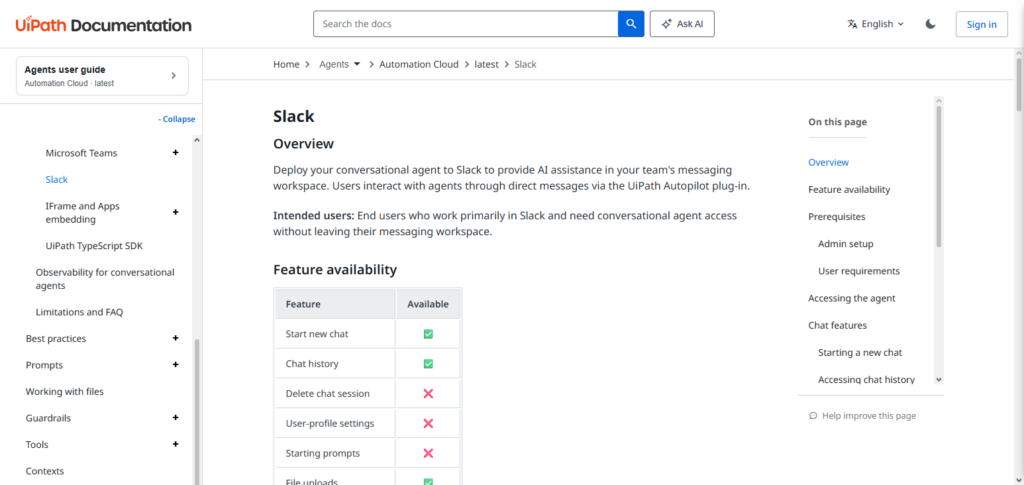
Task: Jump to Prerequisites section link
Action: point(837,217)
